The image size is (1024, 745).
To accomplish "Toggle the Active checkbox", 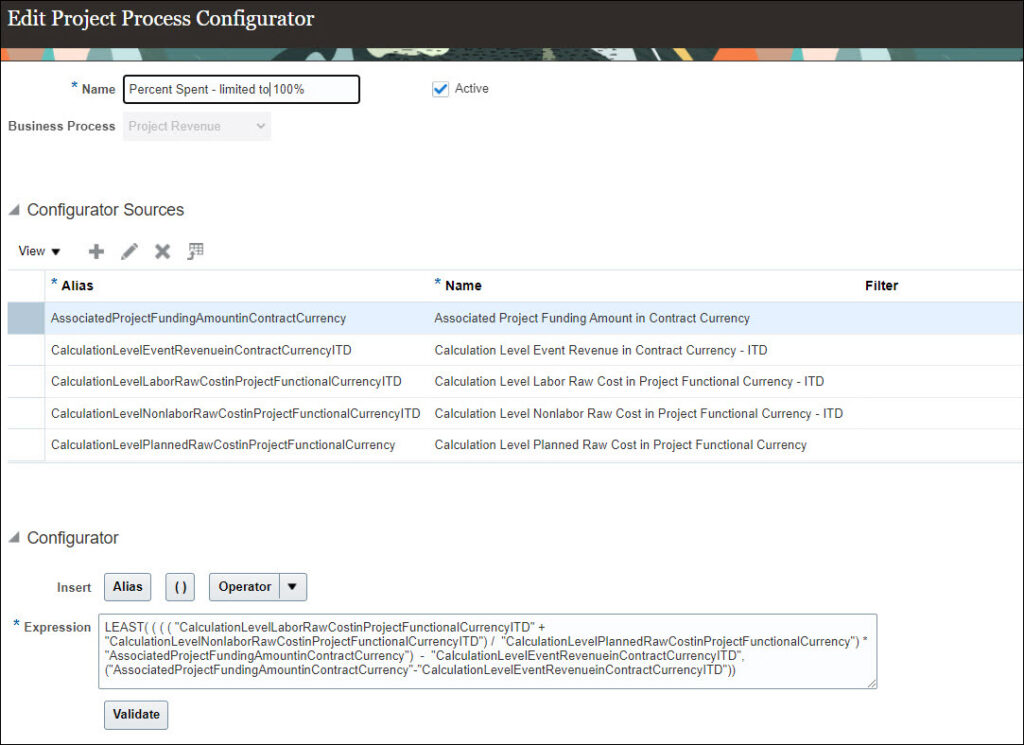I will [x=440, y=89].
